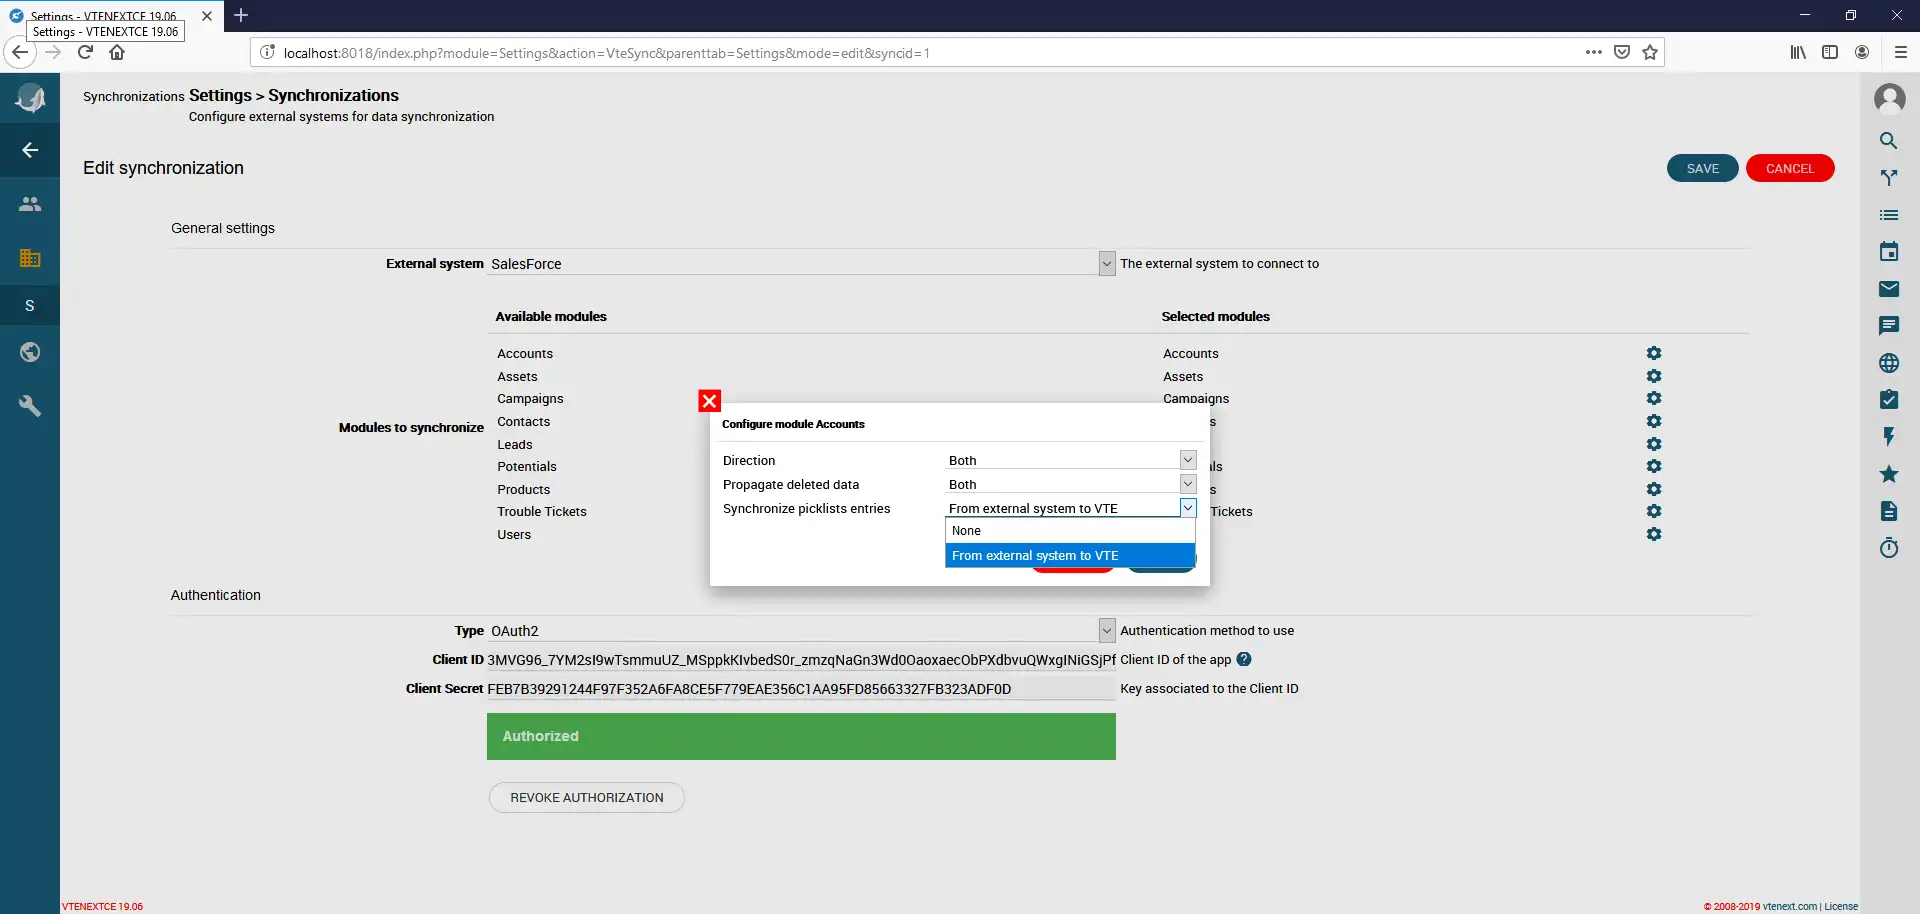This screenshot has height=914, width=1920.
Task: Open gear settings for selected Accounts module
Action: point(1654,353)
